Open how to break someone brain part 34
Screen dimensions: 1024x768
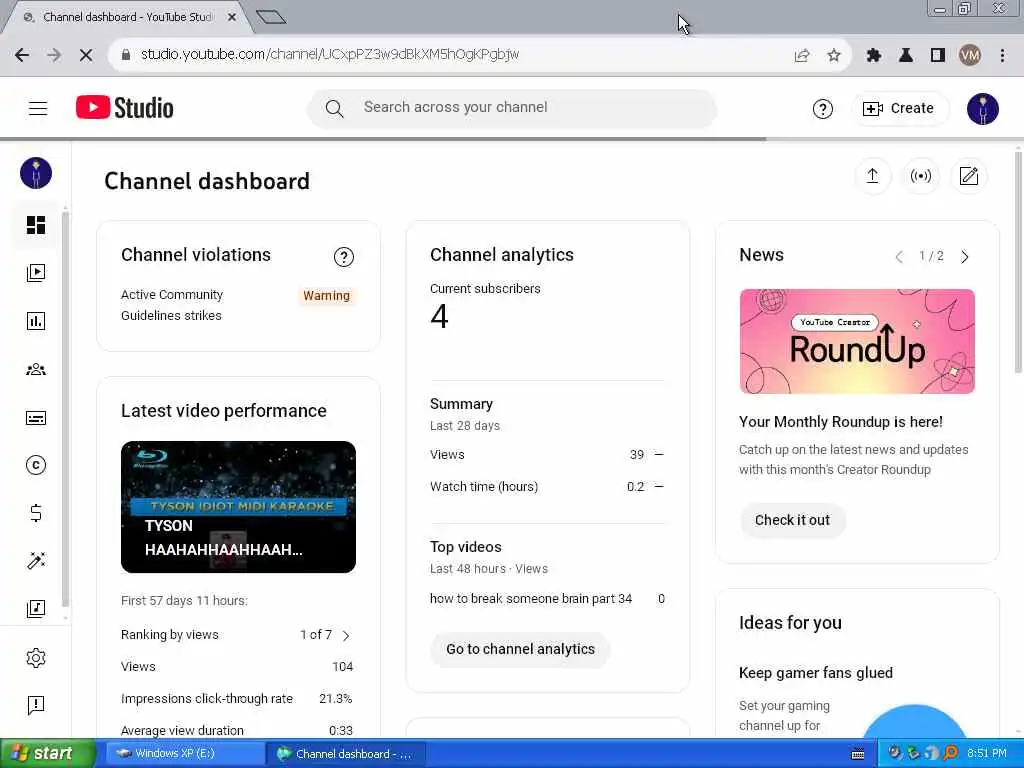click(531, 599)
